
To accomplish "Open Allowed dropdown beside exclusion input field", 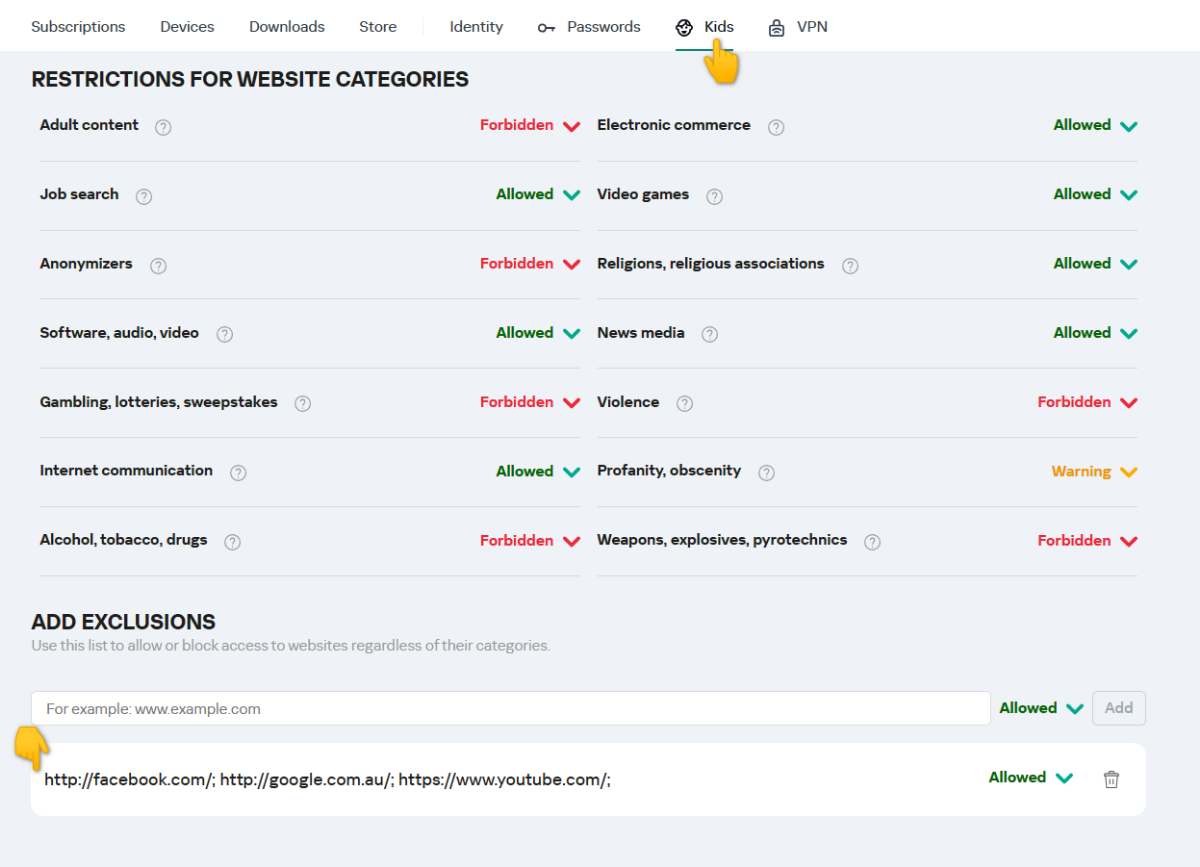I will 1041,708.
